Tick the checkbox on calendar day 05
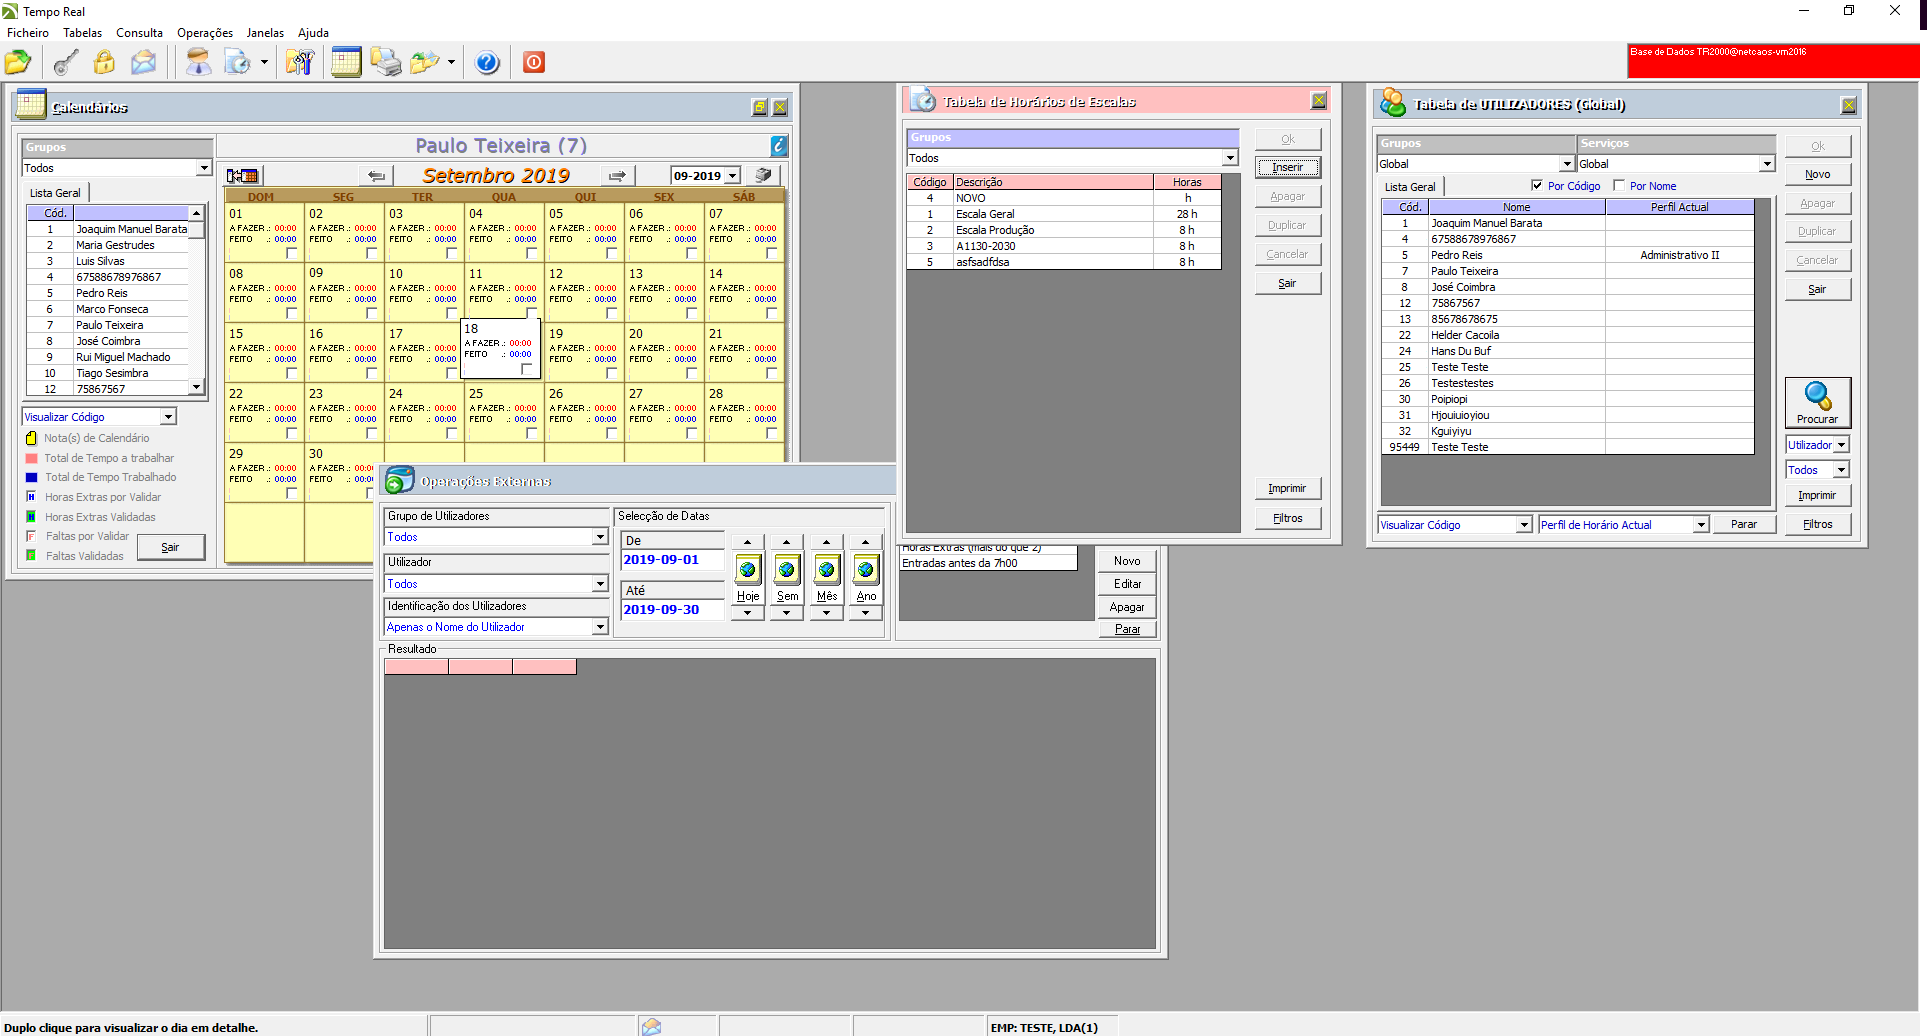 612,253
